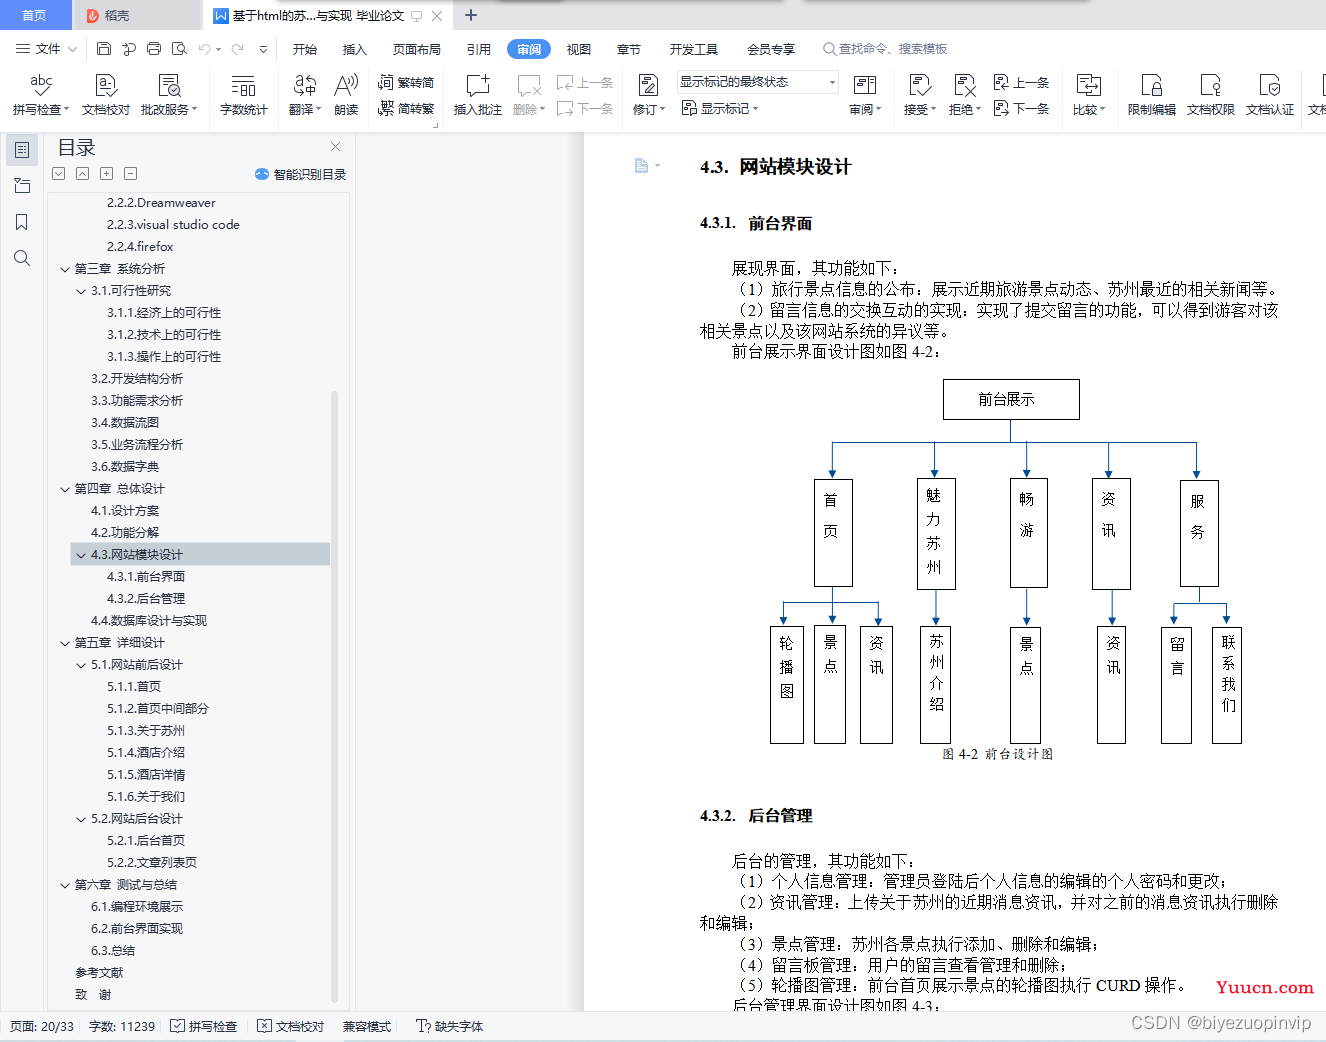Click 智能识别目录 smart TOC recognition

point(301,174)
